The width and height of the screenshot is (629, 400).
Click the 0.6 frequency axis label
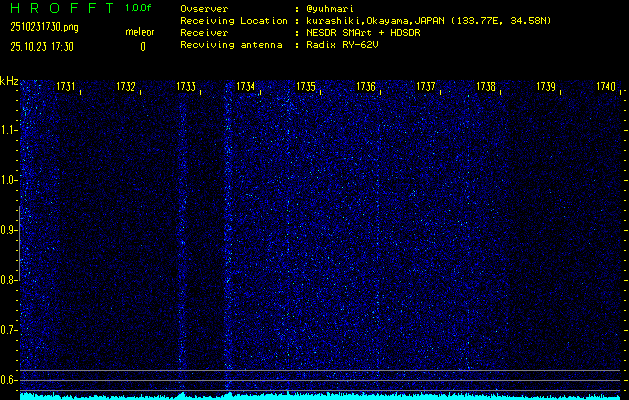point(8,380)
